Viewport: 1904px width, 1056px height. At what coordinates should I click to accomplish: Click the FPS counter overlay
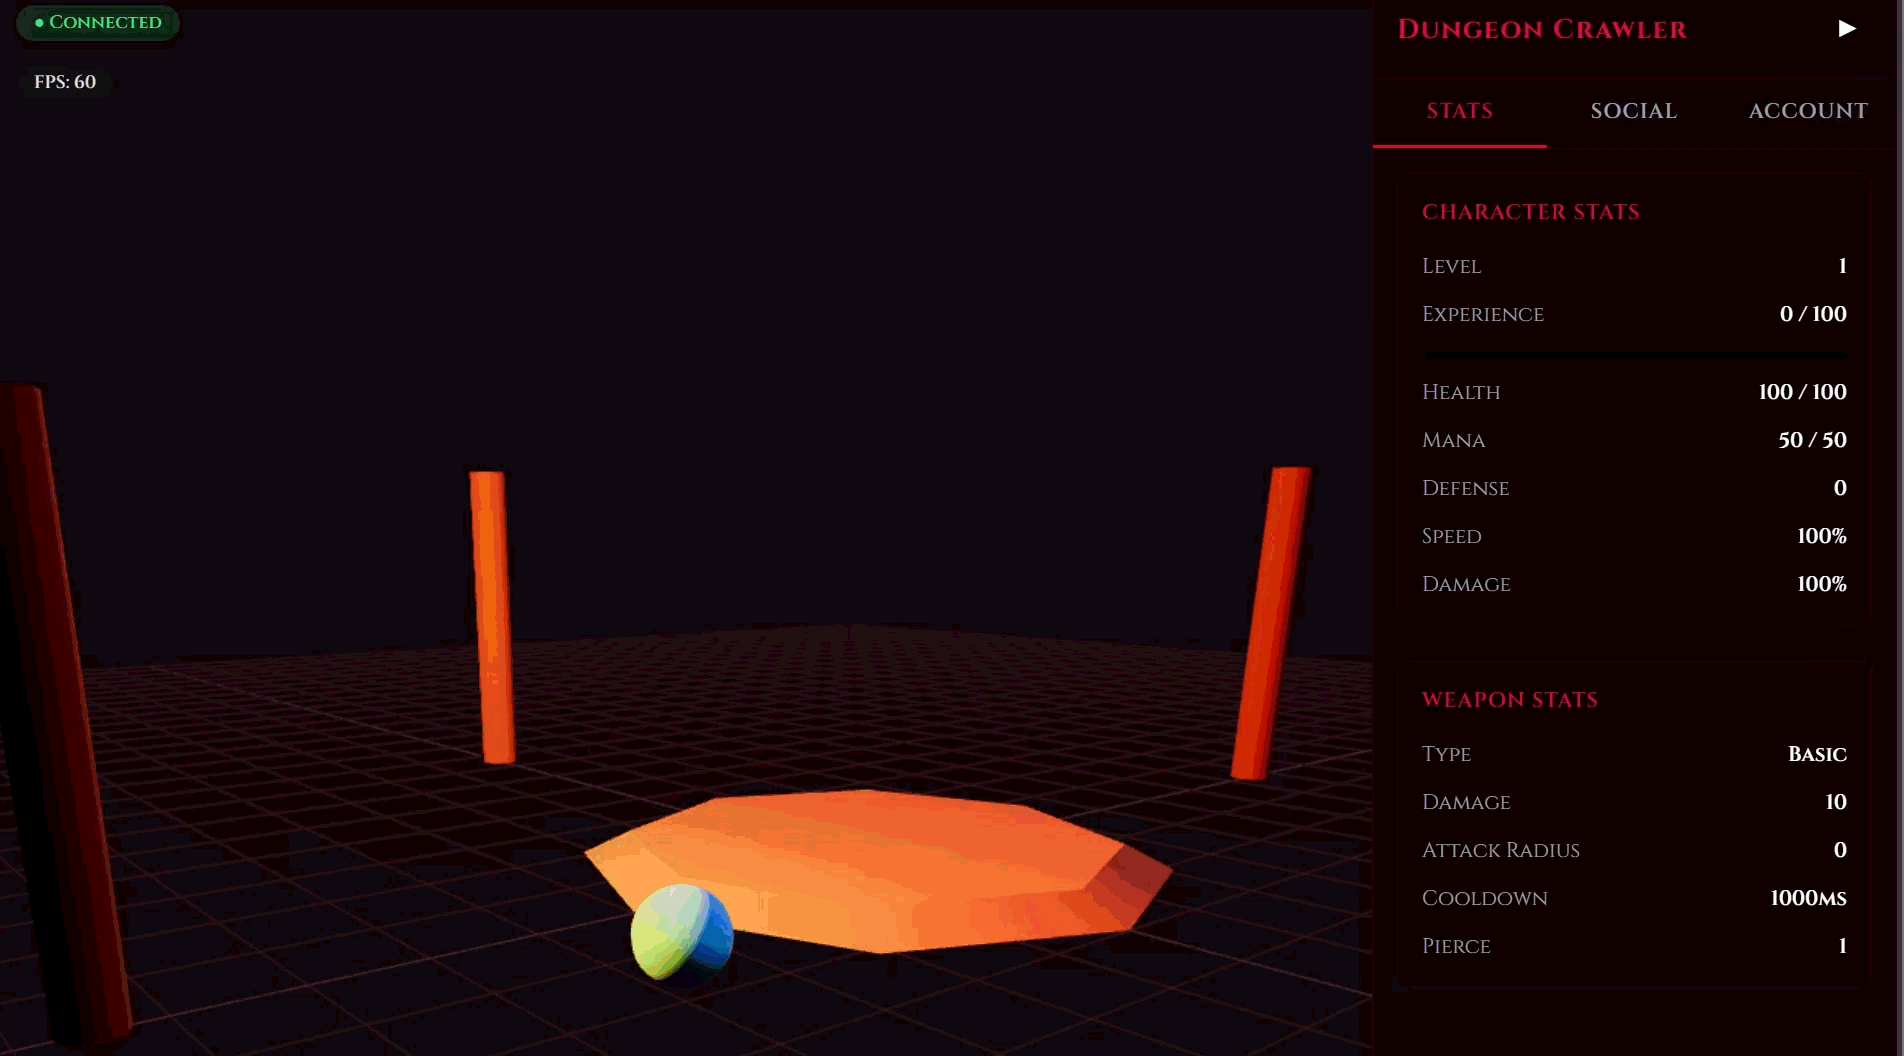pos(64,82)
